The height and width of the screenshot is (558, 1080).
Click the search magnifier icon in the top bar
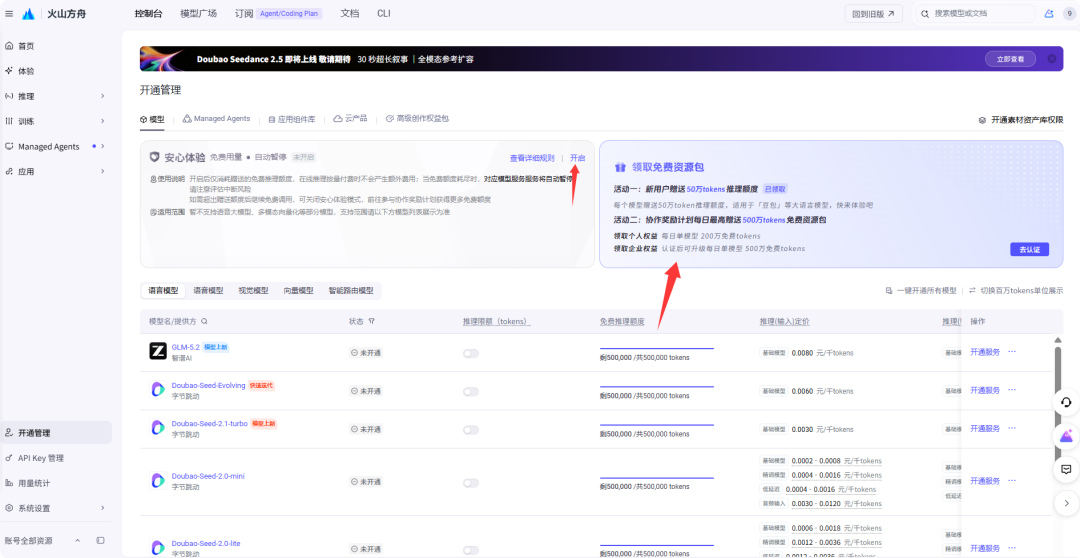coord(925,14)
